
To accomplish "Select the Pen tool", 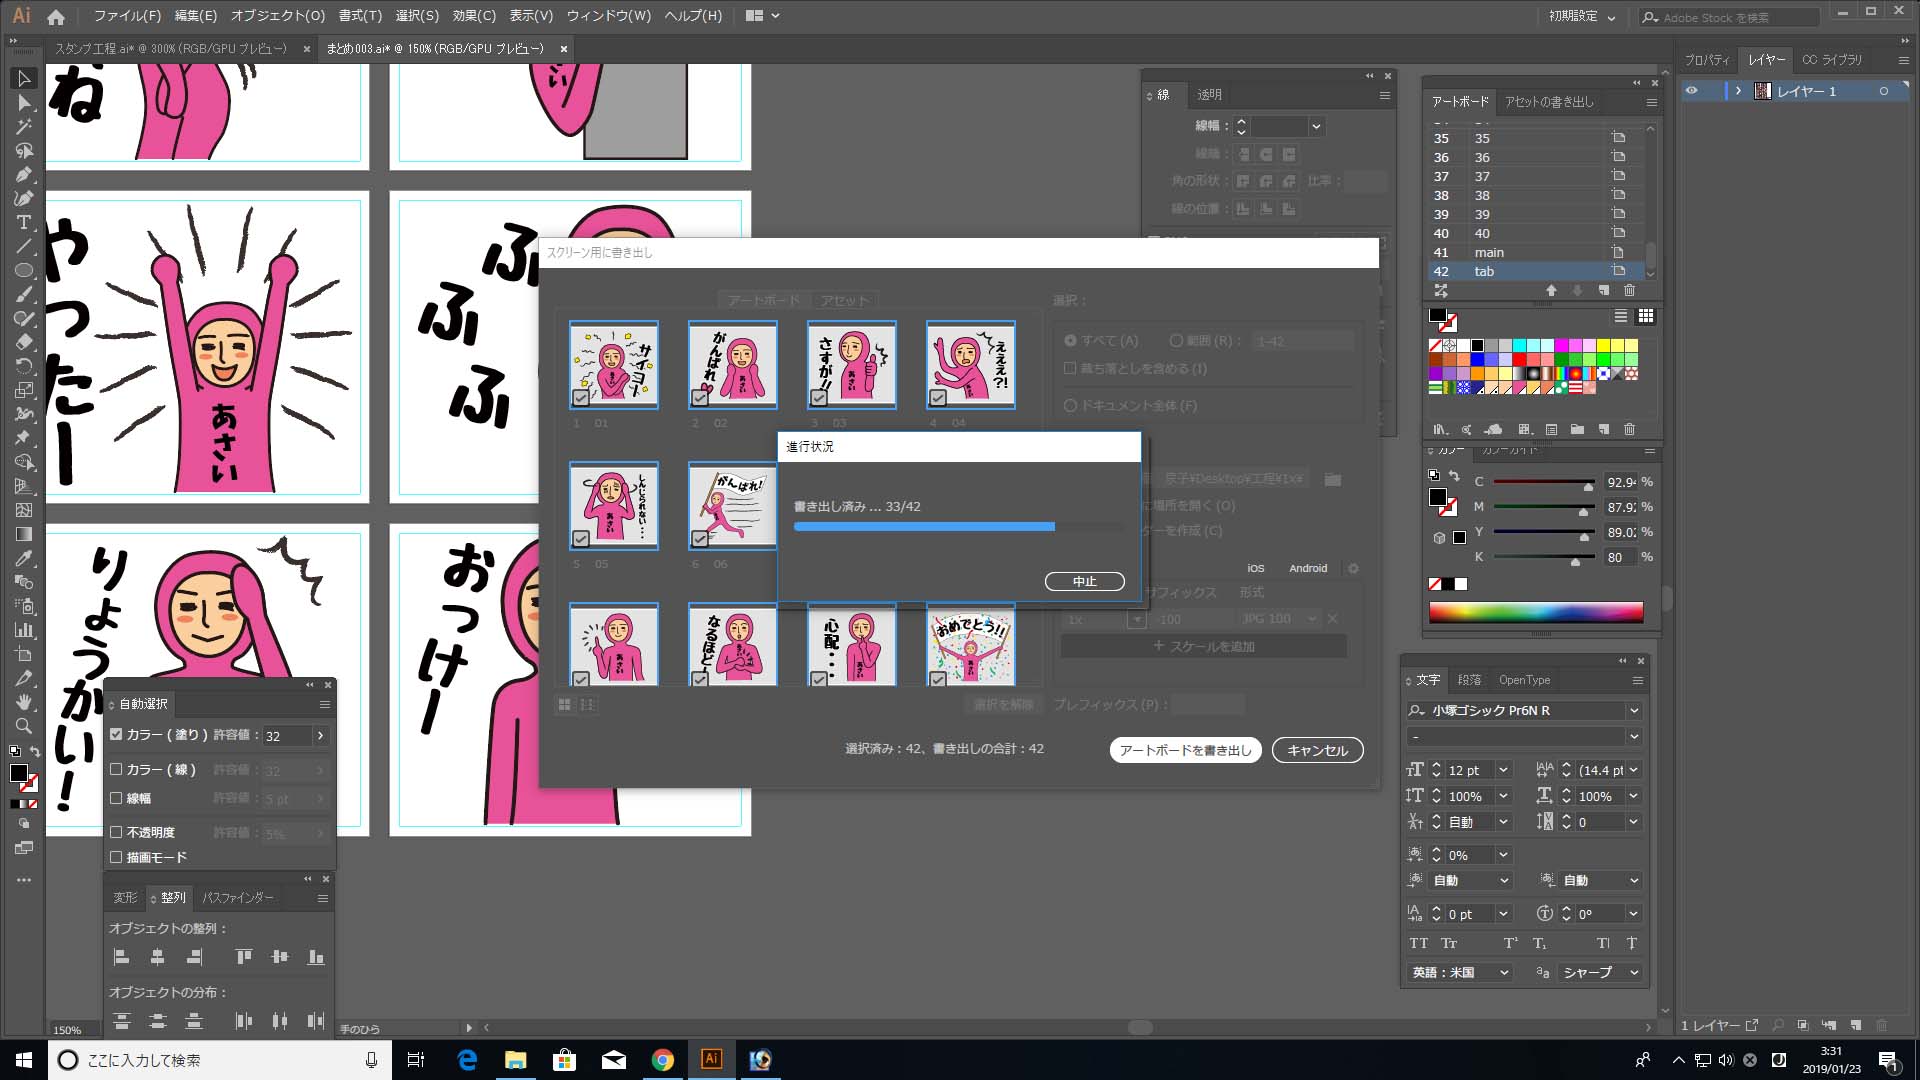I will pyautogui.click(x=24, y=175).
